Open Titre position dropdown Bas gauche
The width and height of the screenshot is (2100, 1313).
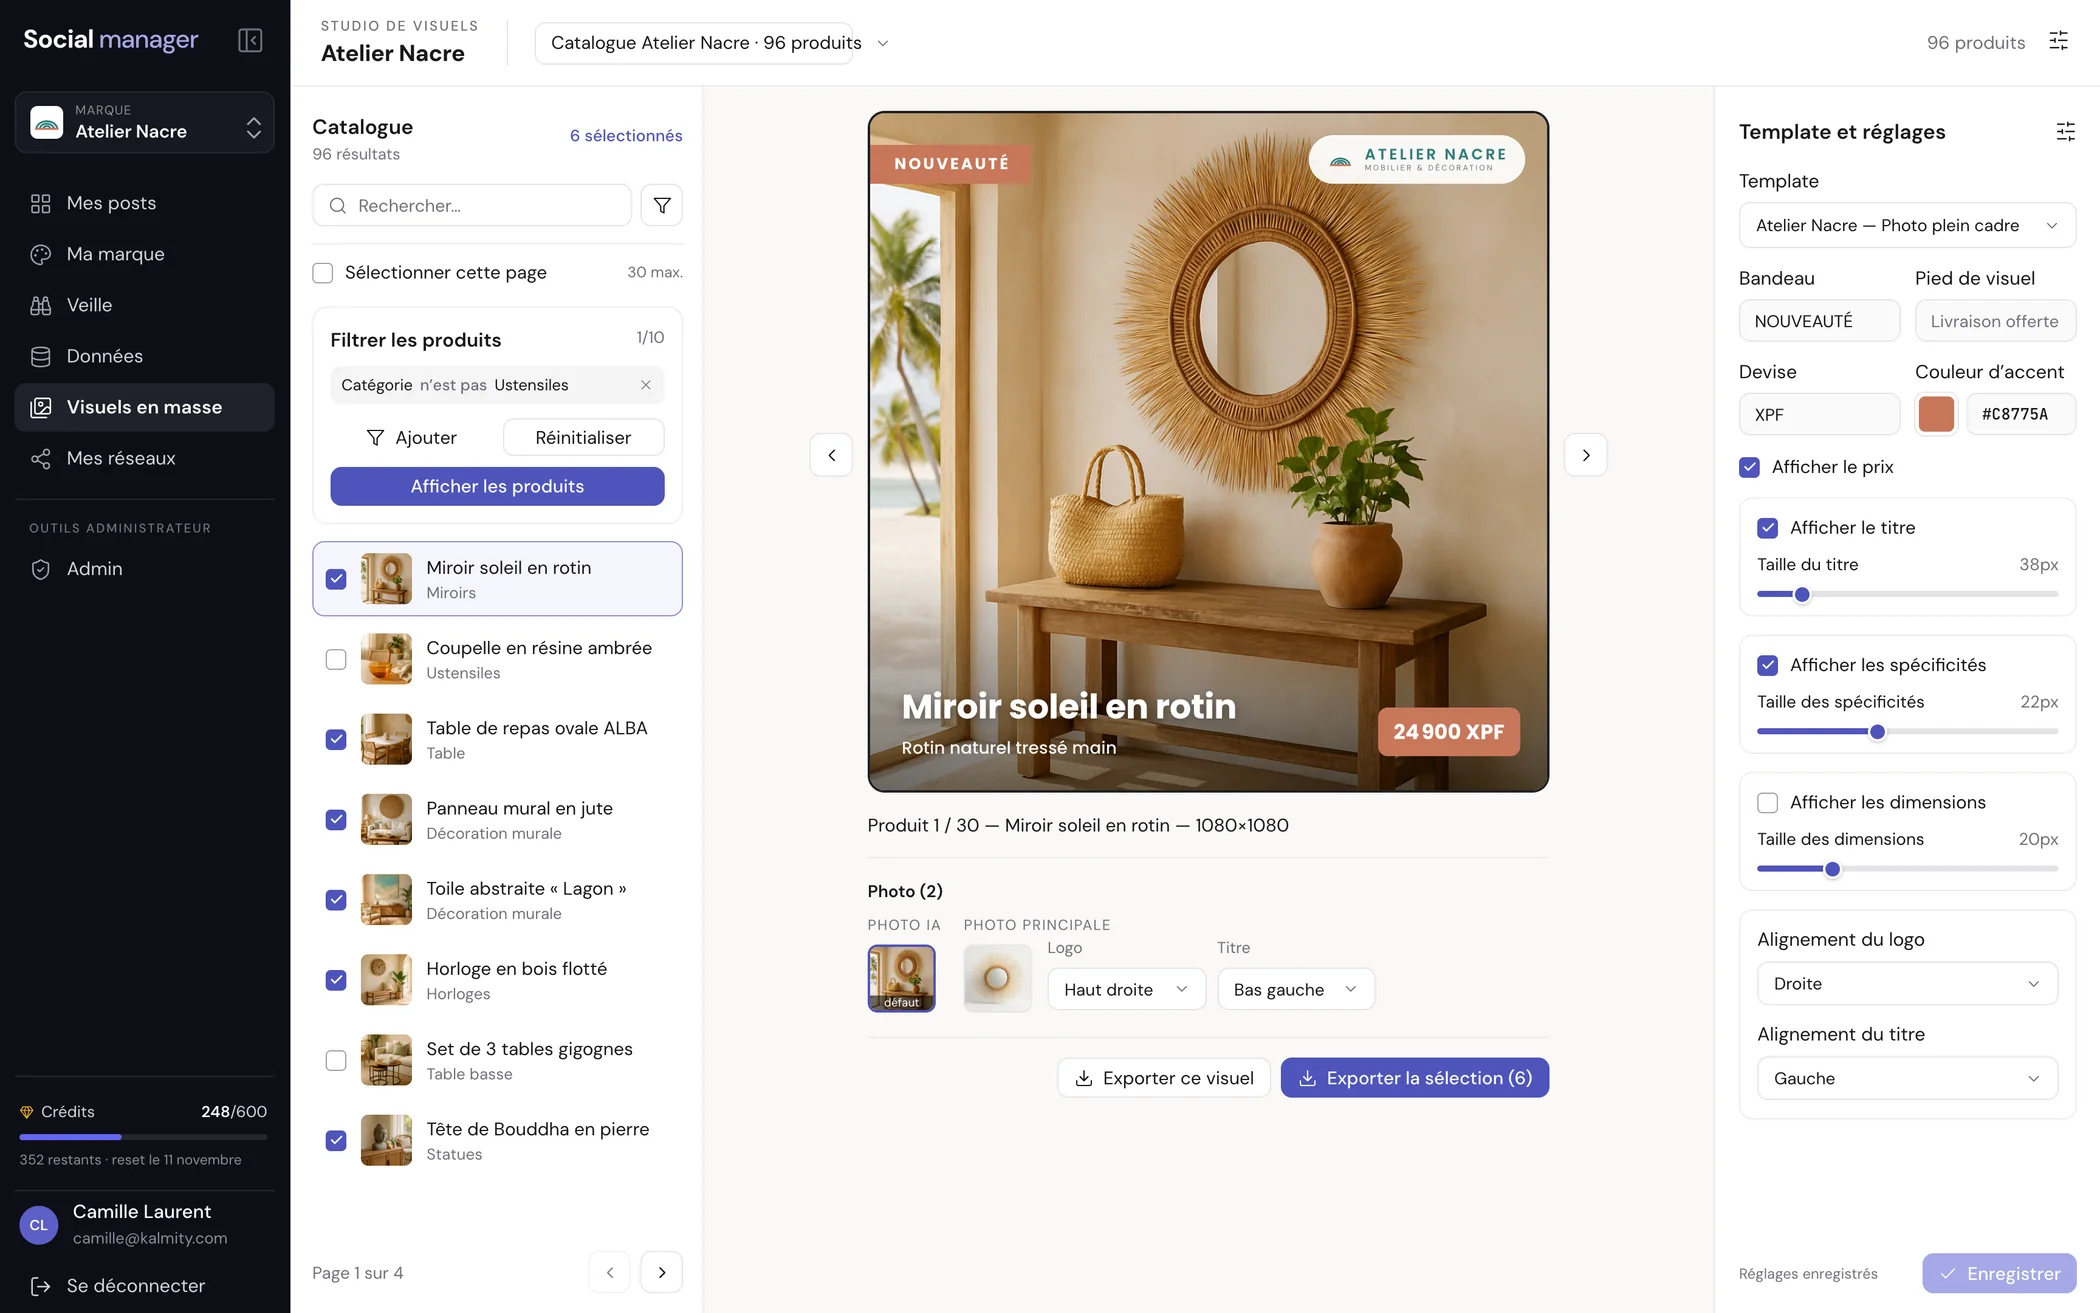pos(1296,989)
